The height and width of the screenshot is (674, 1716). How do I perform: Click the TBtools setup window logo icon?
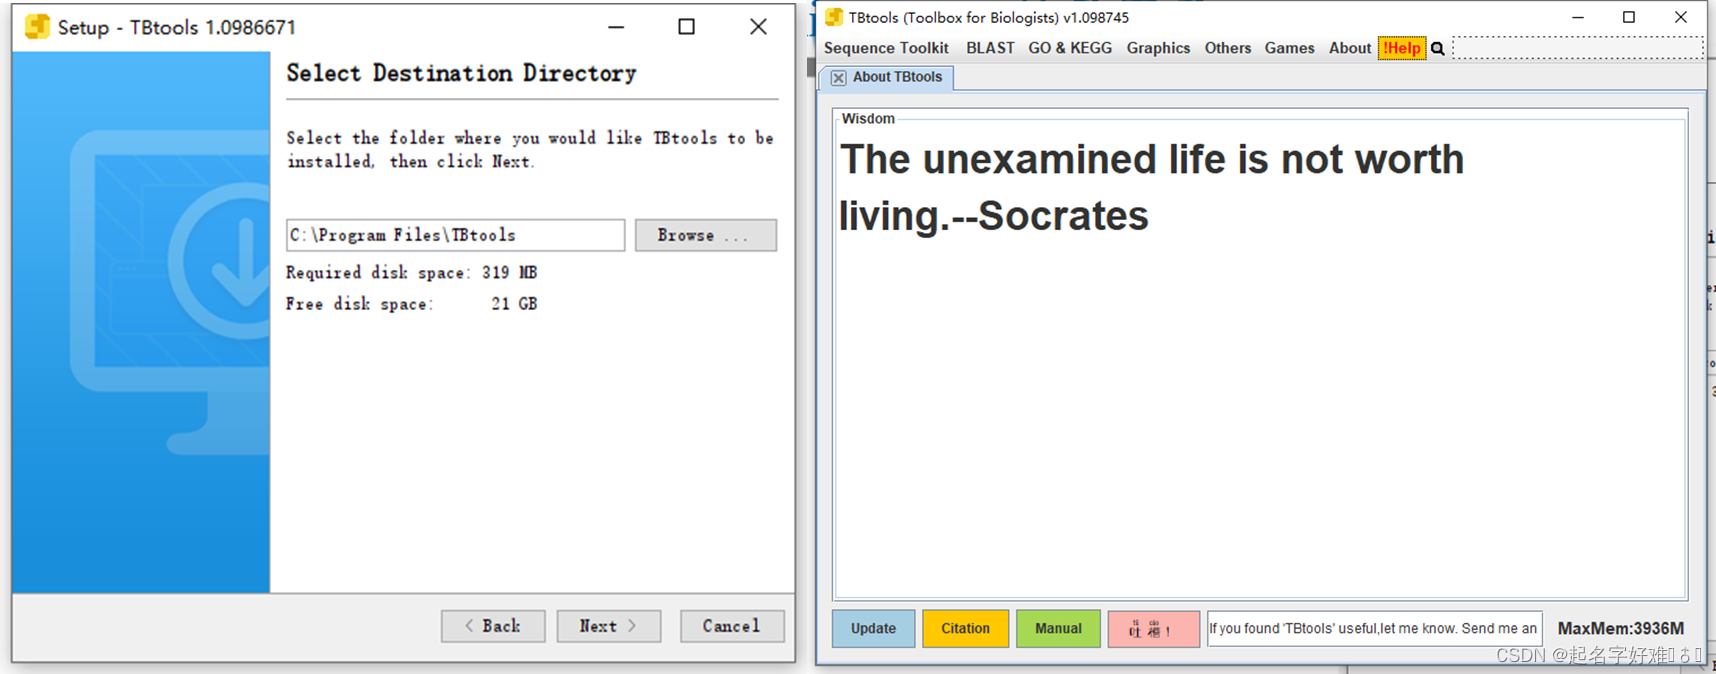coord(37,27)
